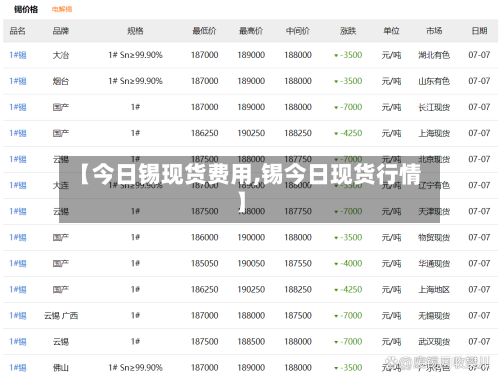Select the 湖北有色 market cell
Image resolution: width=500 pixels, height=380 pixels.
(x=434, y=55)
